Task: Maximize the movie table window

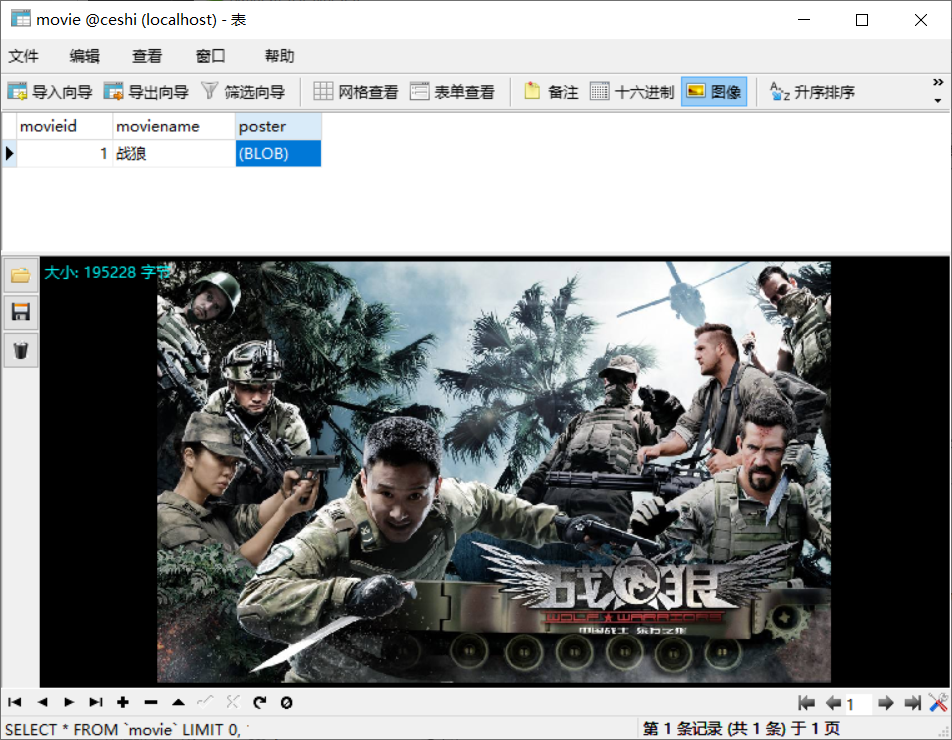Action: 862,20
